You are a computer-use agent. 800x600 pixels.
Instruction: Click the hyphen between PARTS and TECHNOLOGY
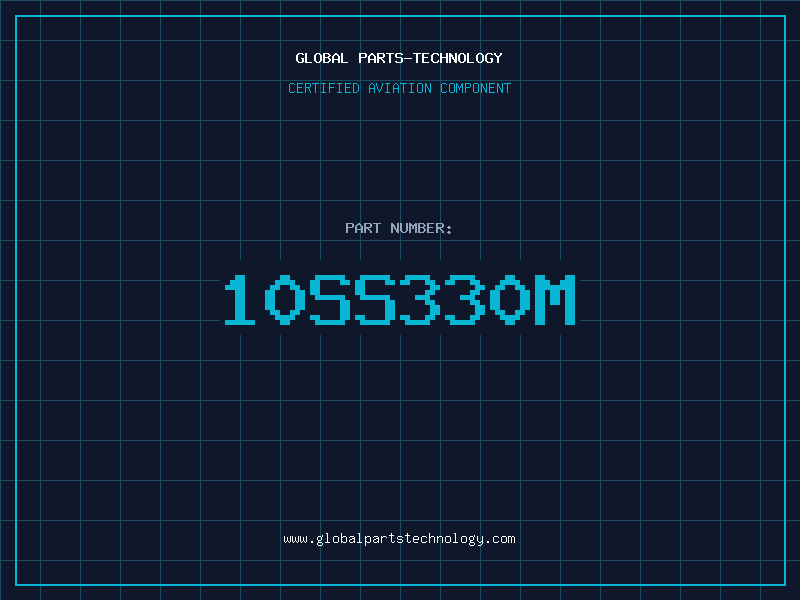(x=408, y=58)
